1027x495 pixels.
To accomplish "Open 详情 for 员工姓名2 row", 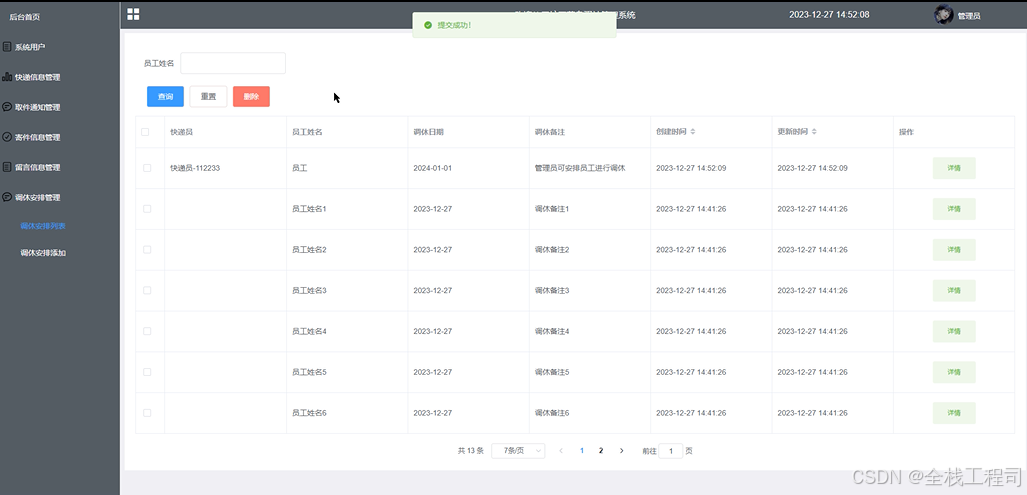I will [x=954, y=249].
